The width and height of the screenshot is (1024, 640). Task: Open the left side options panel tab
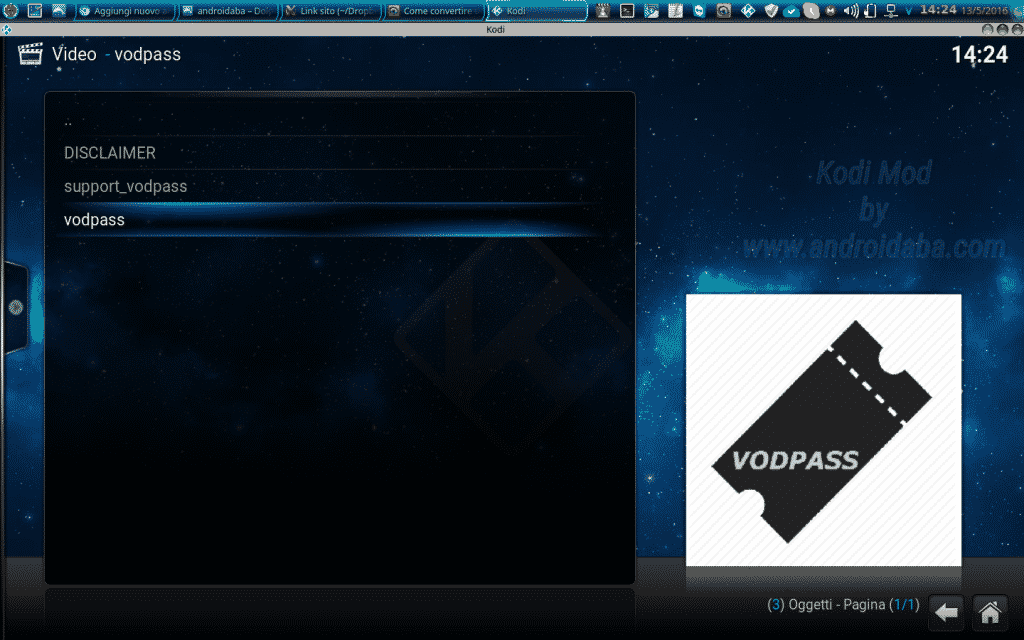pyautogui.click(x=15, y=307)
